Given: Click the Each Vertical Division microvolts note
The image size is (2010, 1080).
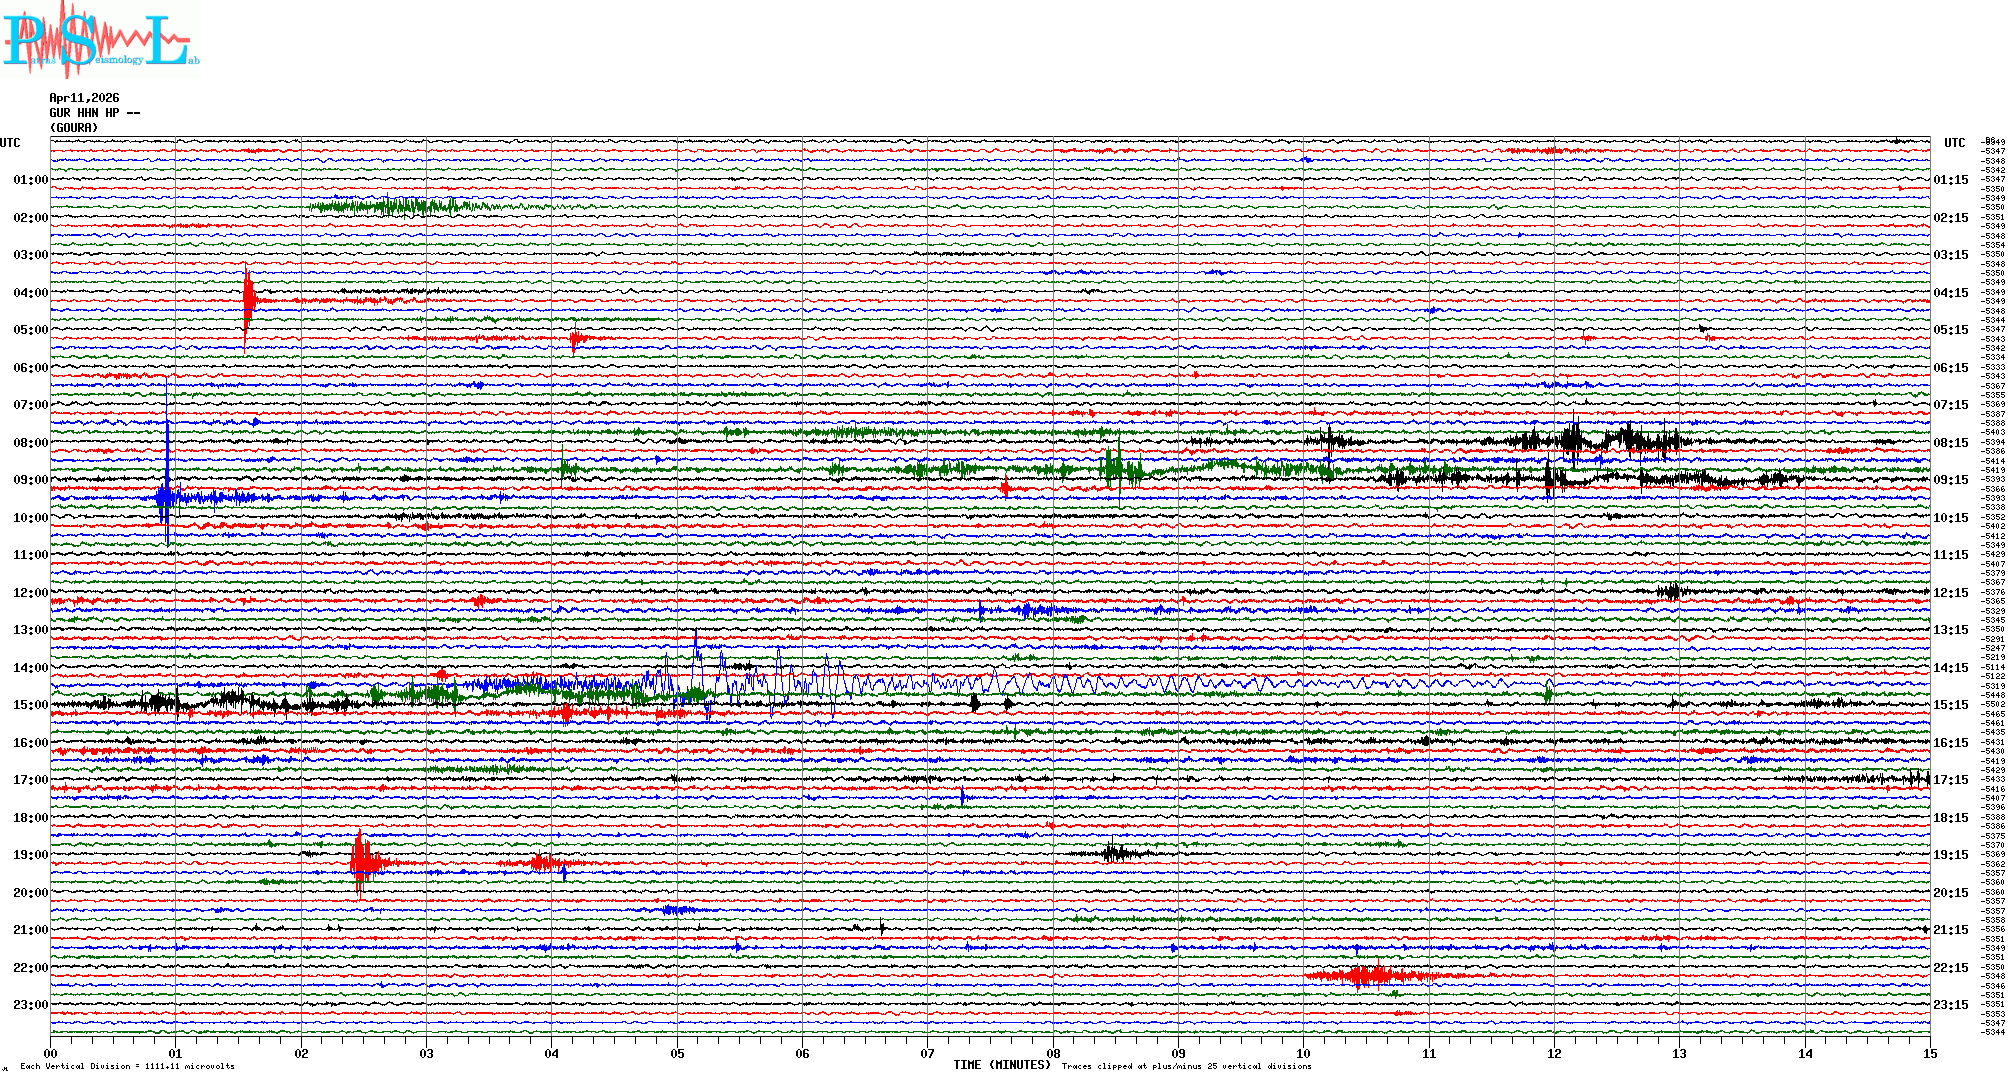Looking at the screenshot, I should click(127, 1066).
